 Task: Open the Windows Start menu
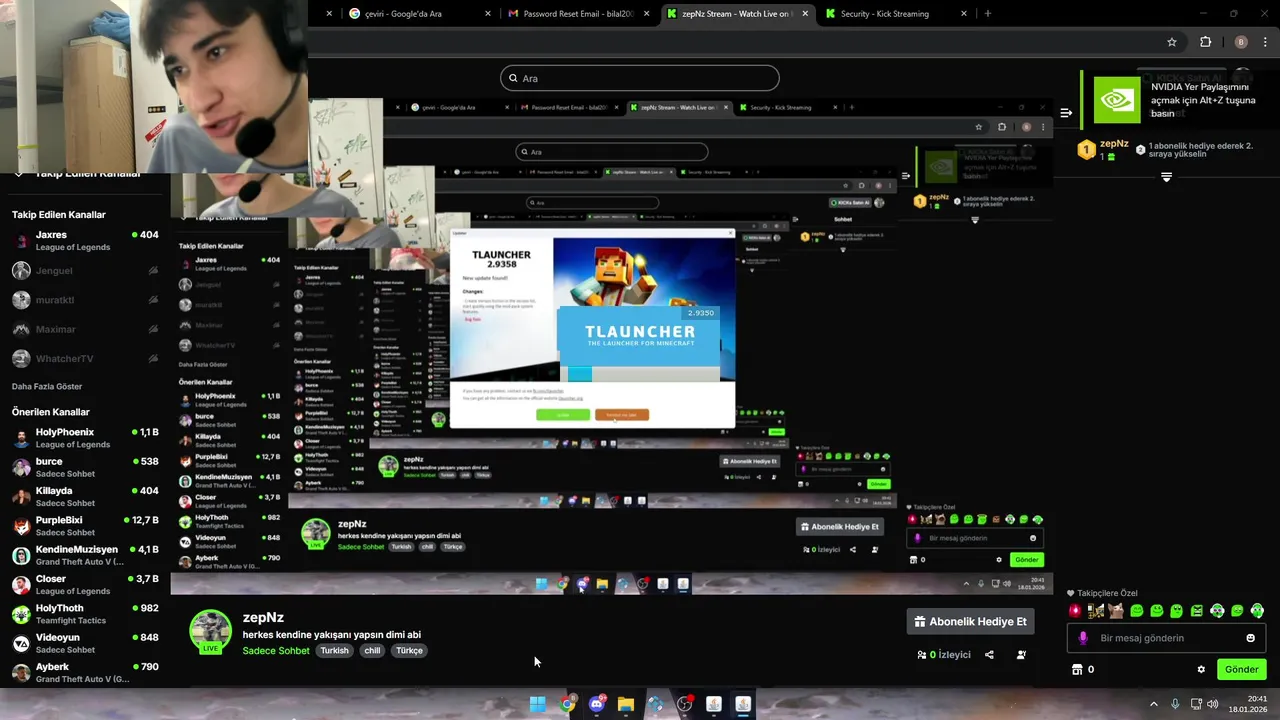tap(537, 704)
